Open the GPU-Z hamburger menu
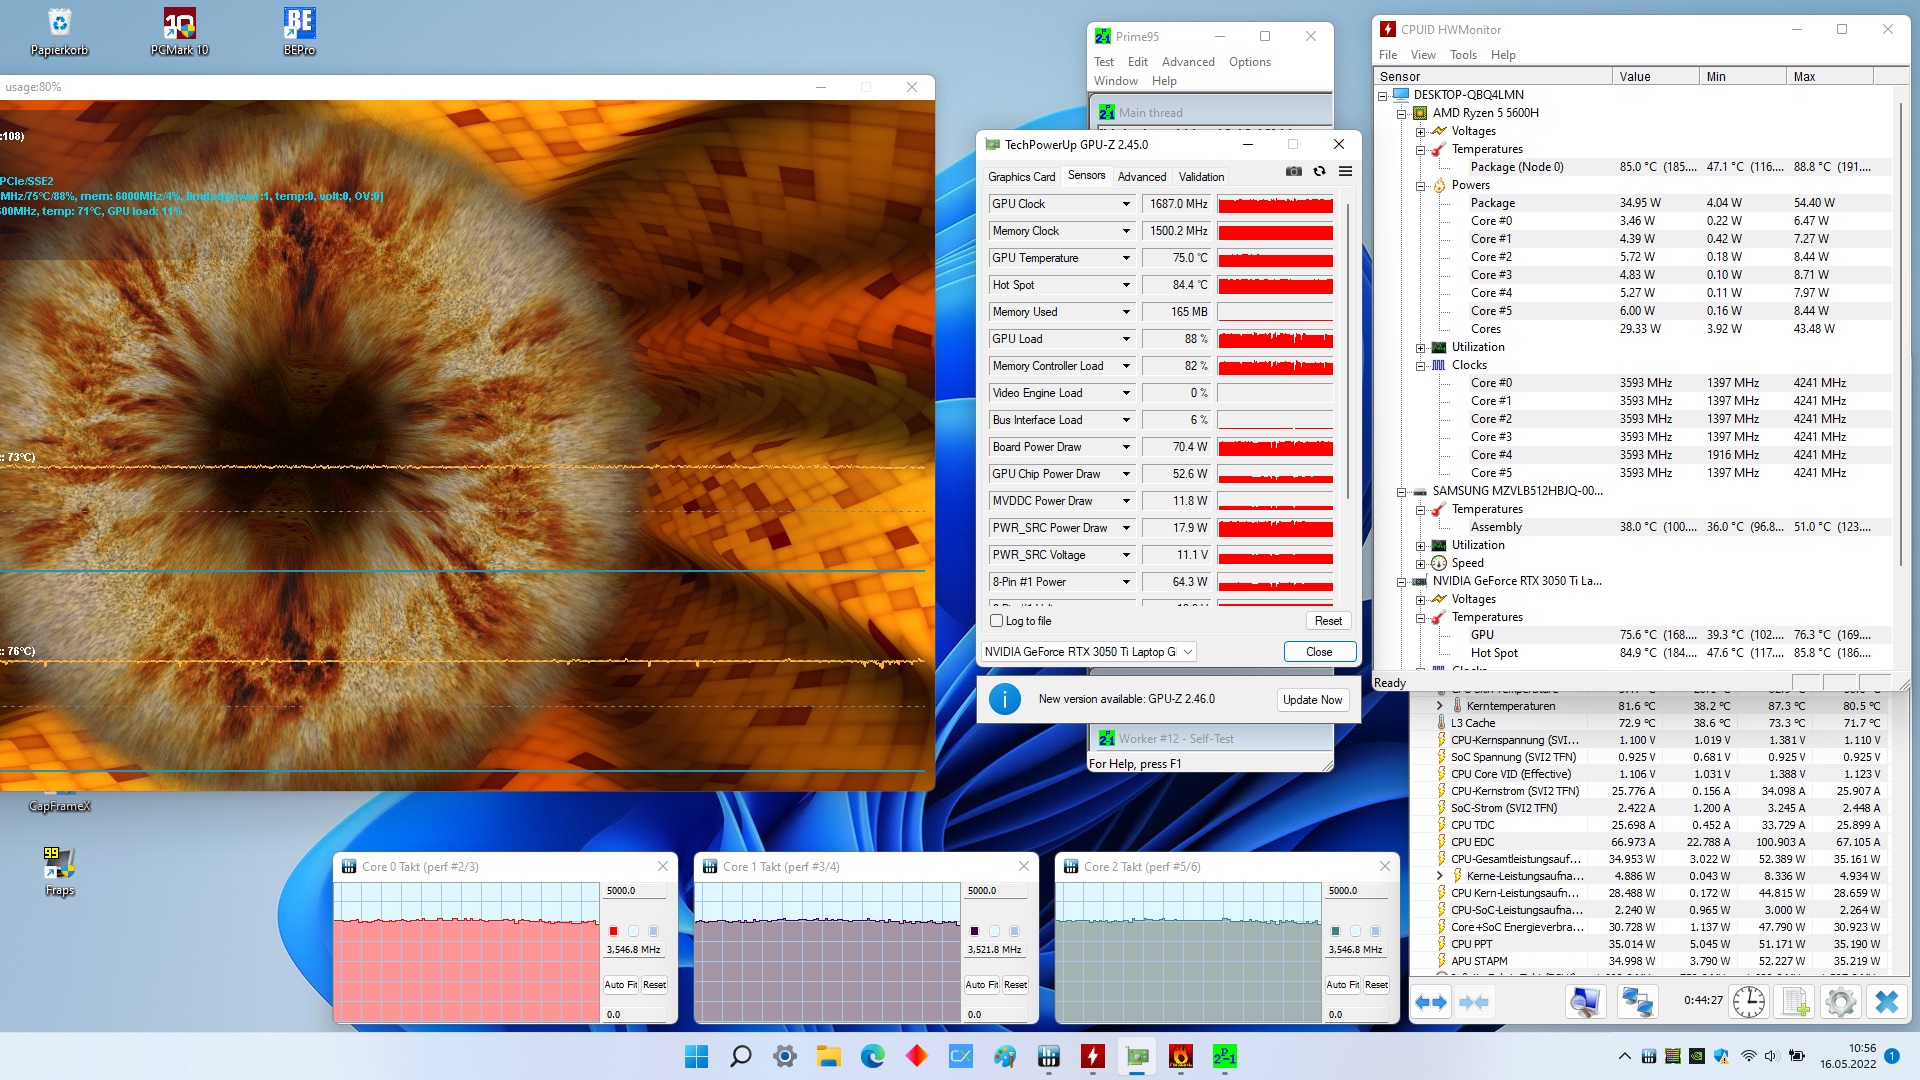The image size is (1920, 1080). (1346, 172)
